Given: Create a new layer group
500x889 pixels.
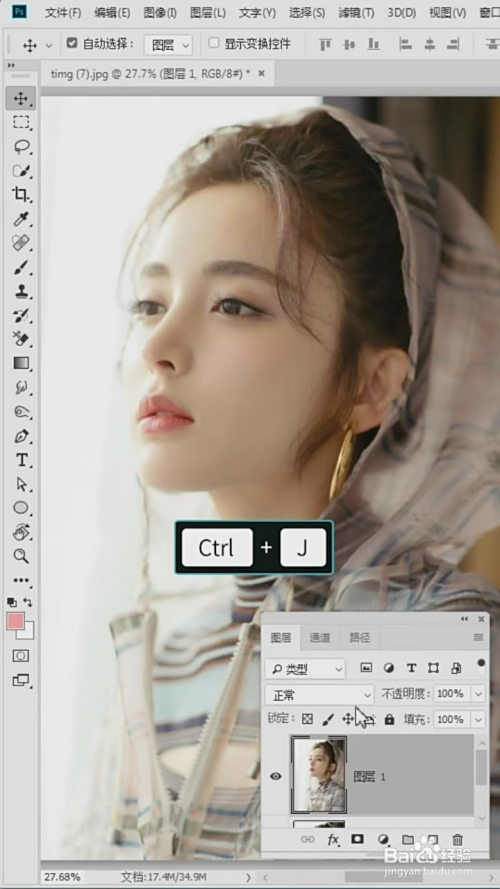Looking at the screenshot, I should coord(408,840).
